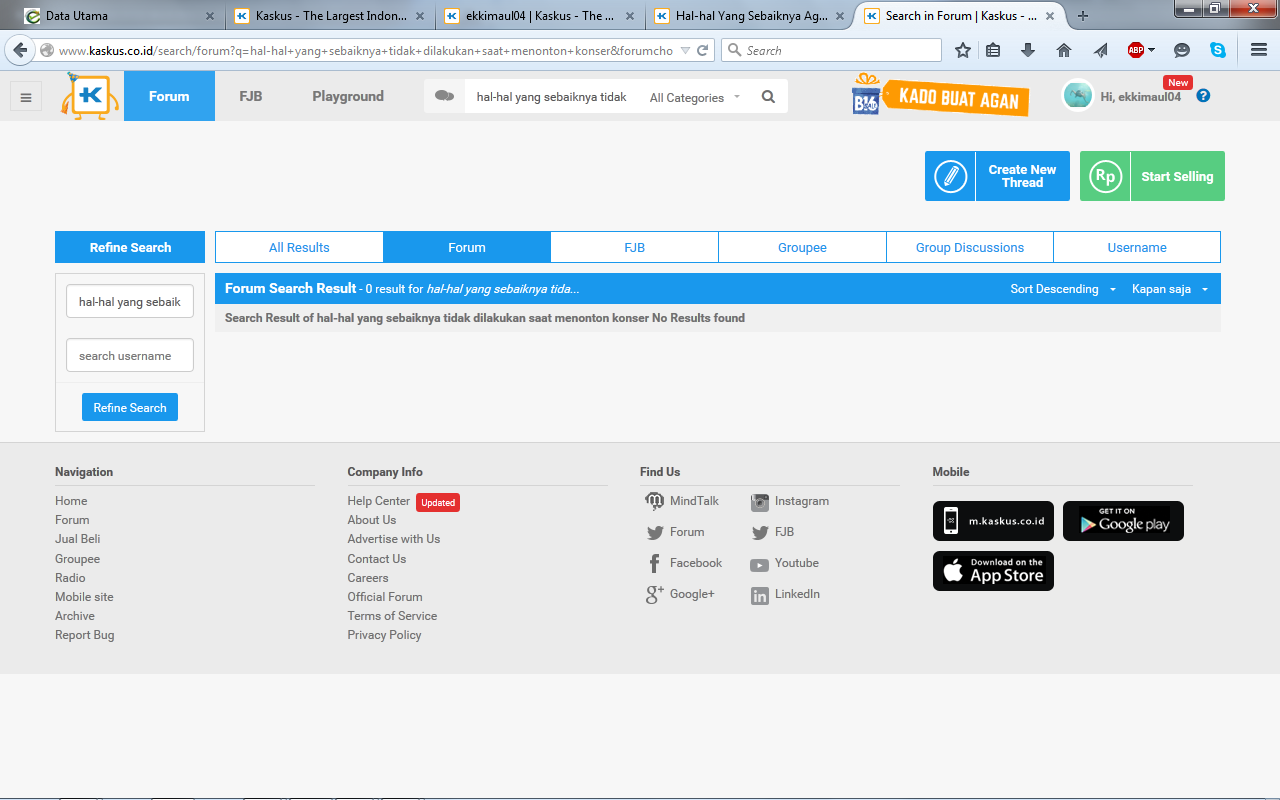Open Adblock Plus dropdown arrow
Image resolution: width=1280 pixels, height=800 pixels.
click(1151, 50)
